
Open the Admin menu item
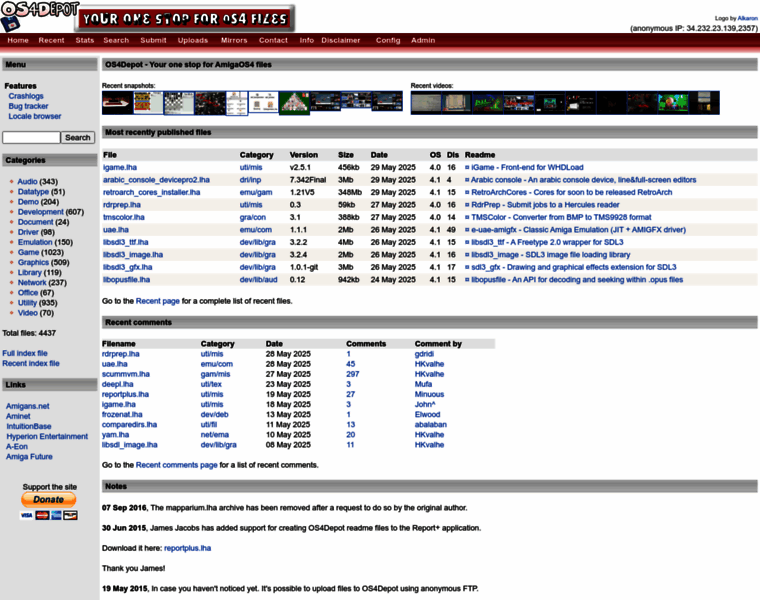423,40
